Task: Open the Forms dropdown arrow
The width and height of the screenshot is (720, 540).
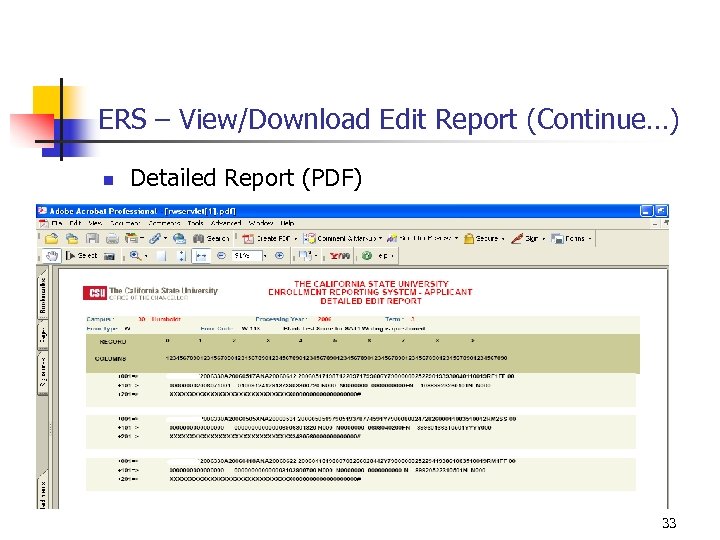Action: 590,239
